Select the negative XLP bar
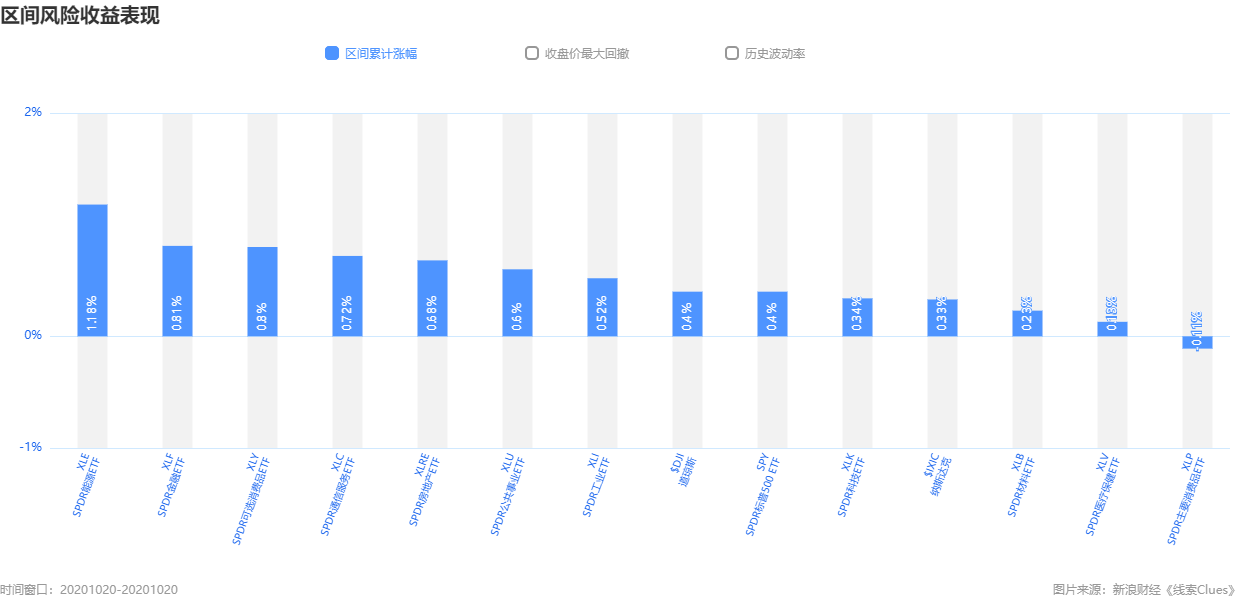This screenshot has height=600, width=1240. point(1197,342)
